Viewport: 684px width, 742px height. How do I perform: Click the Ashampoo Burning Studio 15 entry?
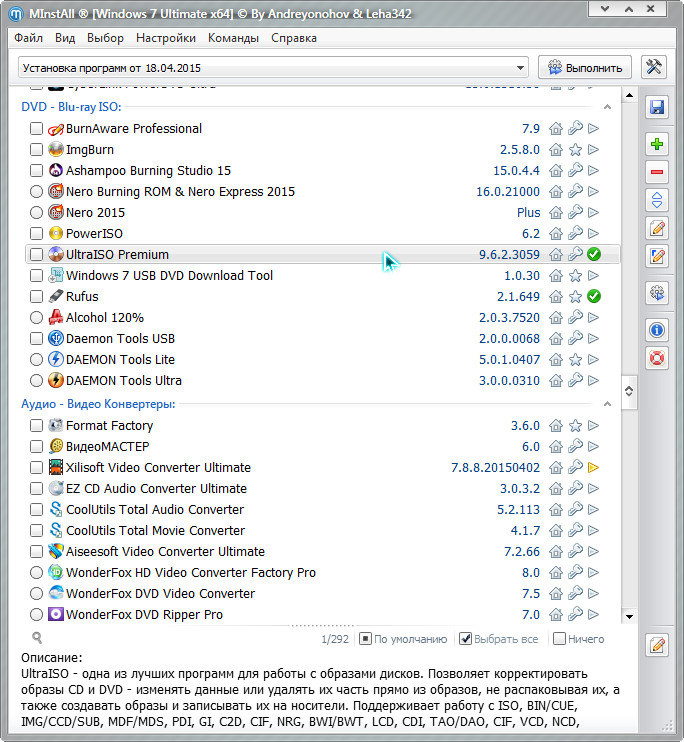click(x=148, y=170)
